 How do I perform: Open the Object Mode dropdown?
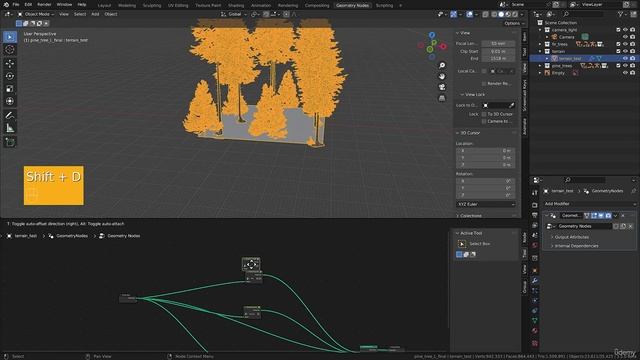(36, 14)
